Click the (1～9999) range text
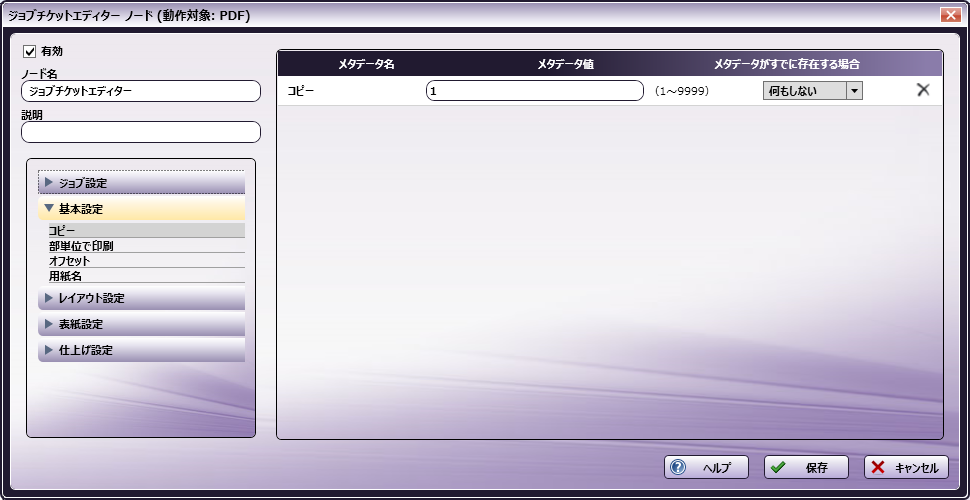This screenshot has height=500, width=970. (681, 91)
